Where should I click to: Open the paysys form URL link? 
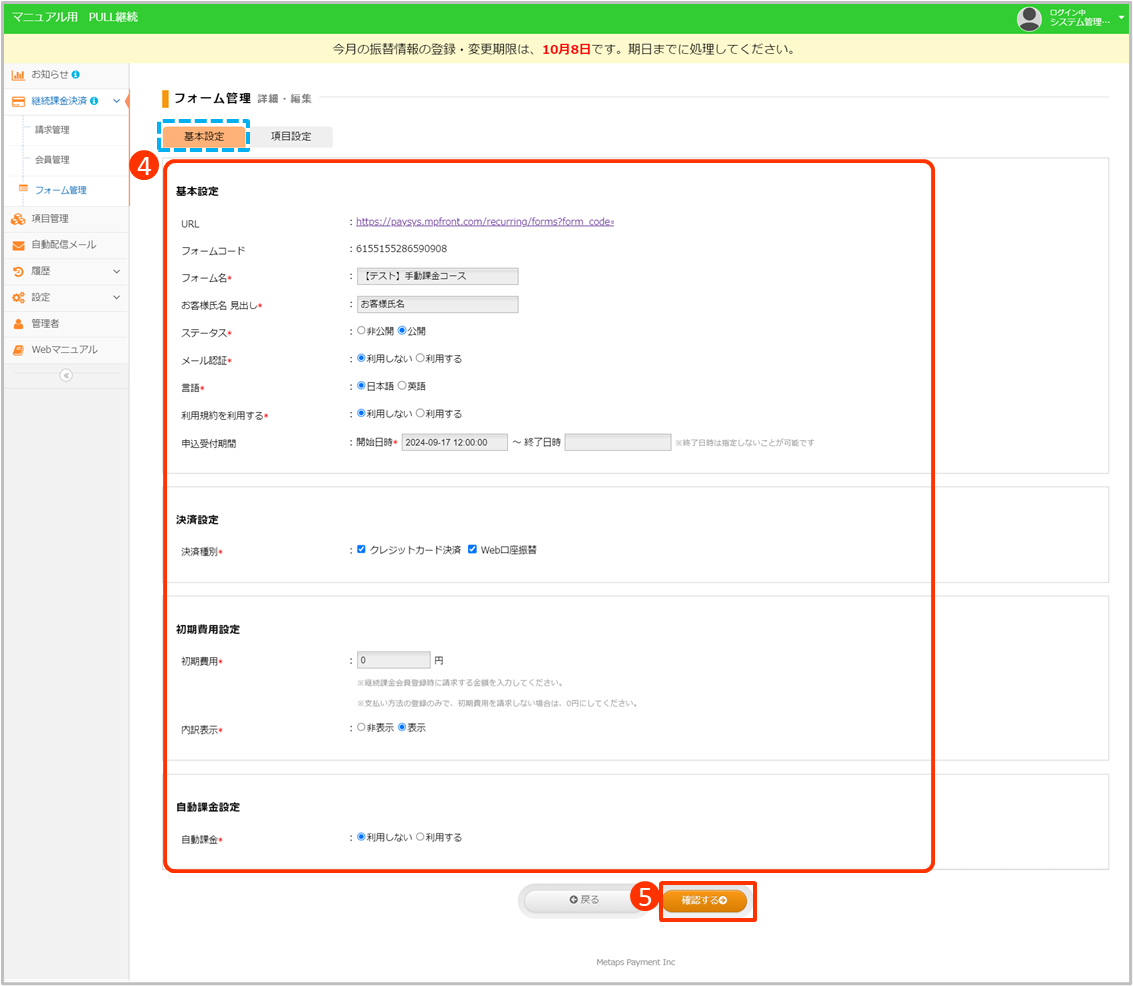pyautogui.click(x=484, y=222)
